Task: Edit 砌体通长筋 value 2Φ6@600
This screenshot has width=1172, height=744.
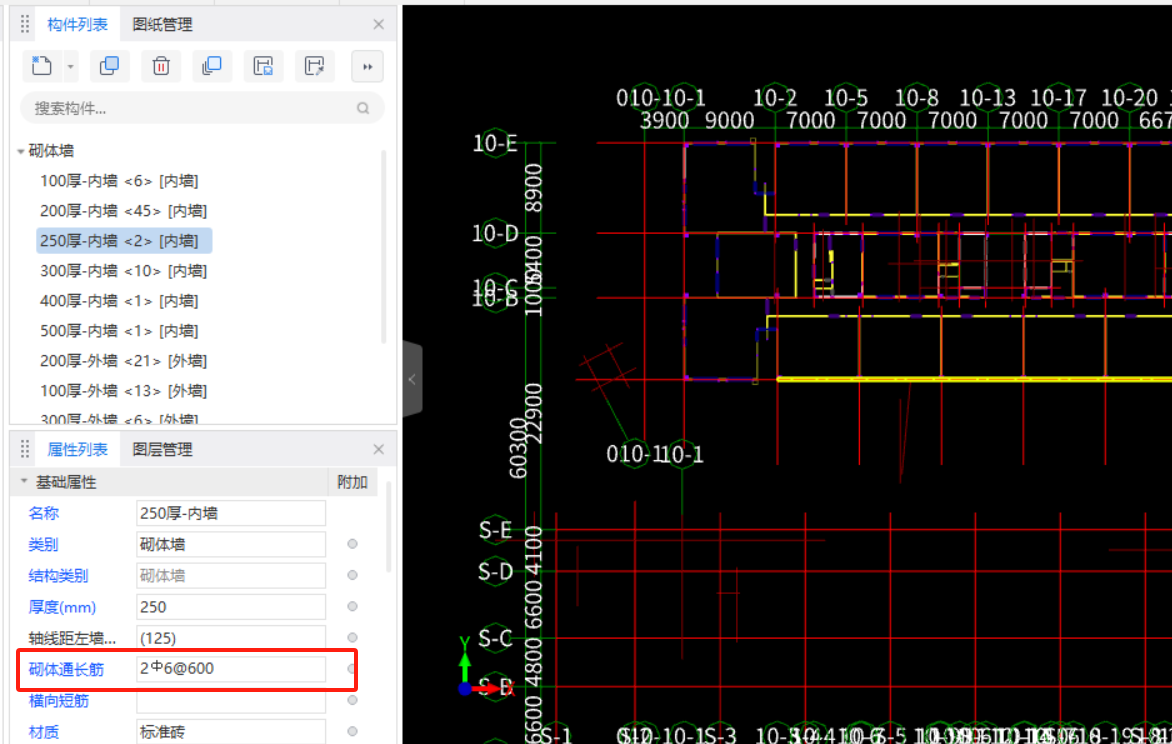Action: click(x=231, y=668)
